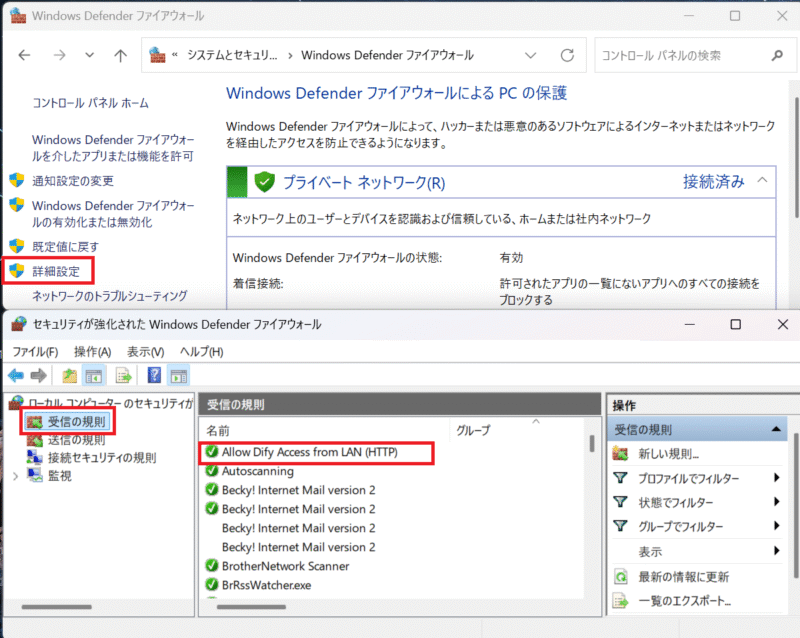The image size is (800, 638).
Task: Select 受信の規則 in the tree
Action: (77, 422)
